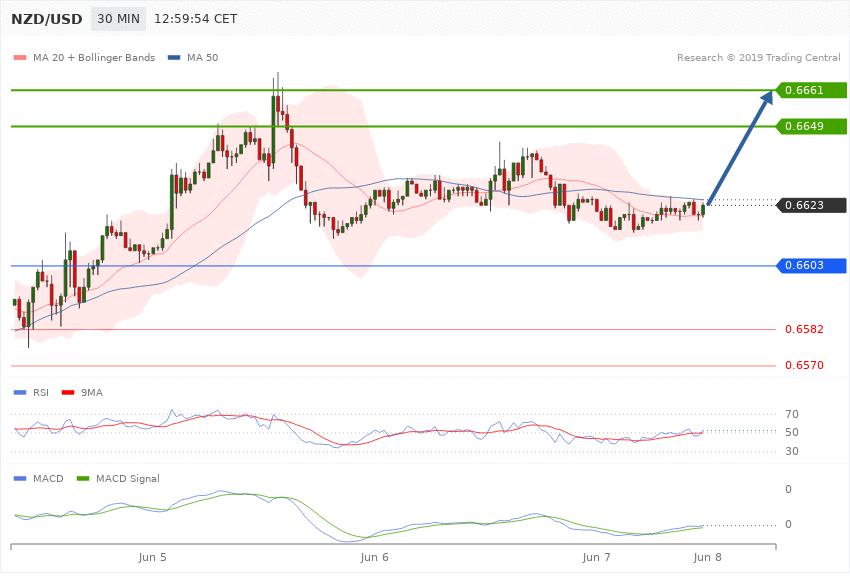Click the RSI 50 axis value
This screenshot has width=850, height=576.
click(x=792, y=432)
